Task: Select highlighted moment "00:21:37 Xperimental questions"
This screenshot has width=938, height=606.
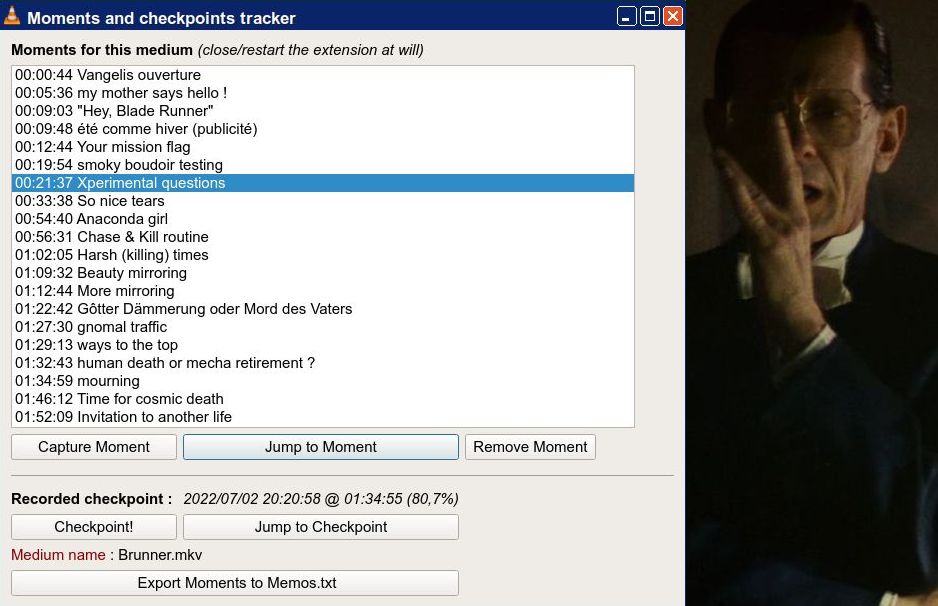Action: click(323, 183)
